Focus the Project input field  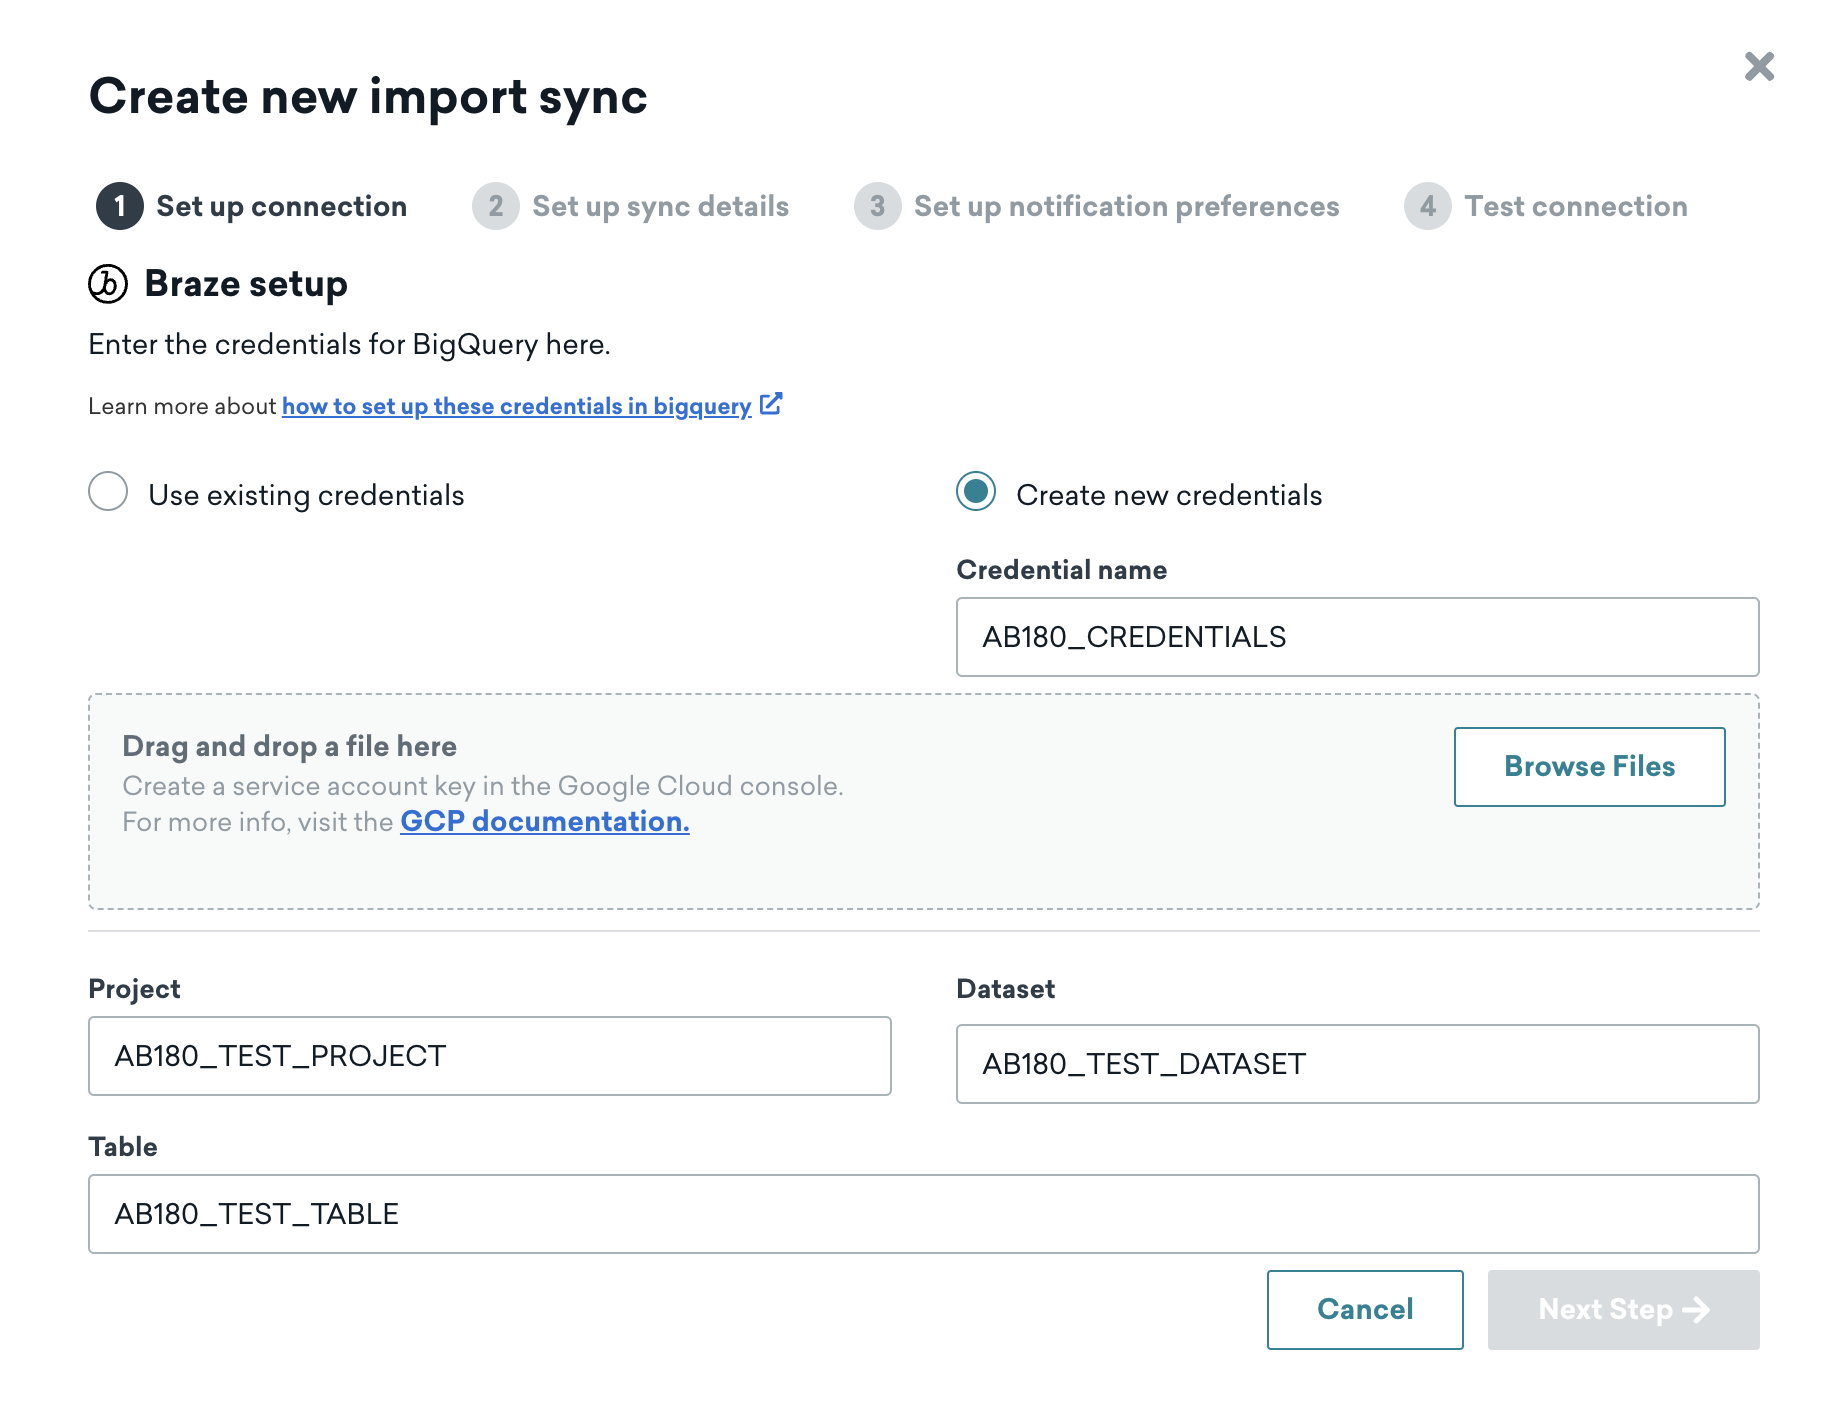[x=490, y=1056]
